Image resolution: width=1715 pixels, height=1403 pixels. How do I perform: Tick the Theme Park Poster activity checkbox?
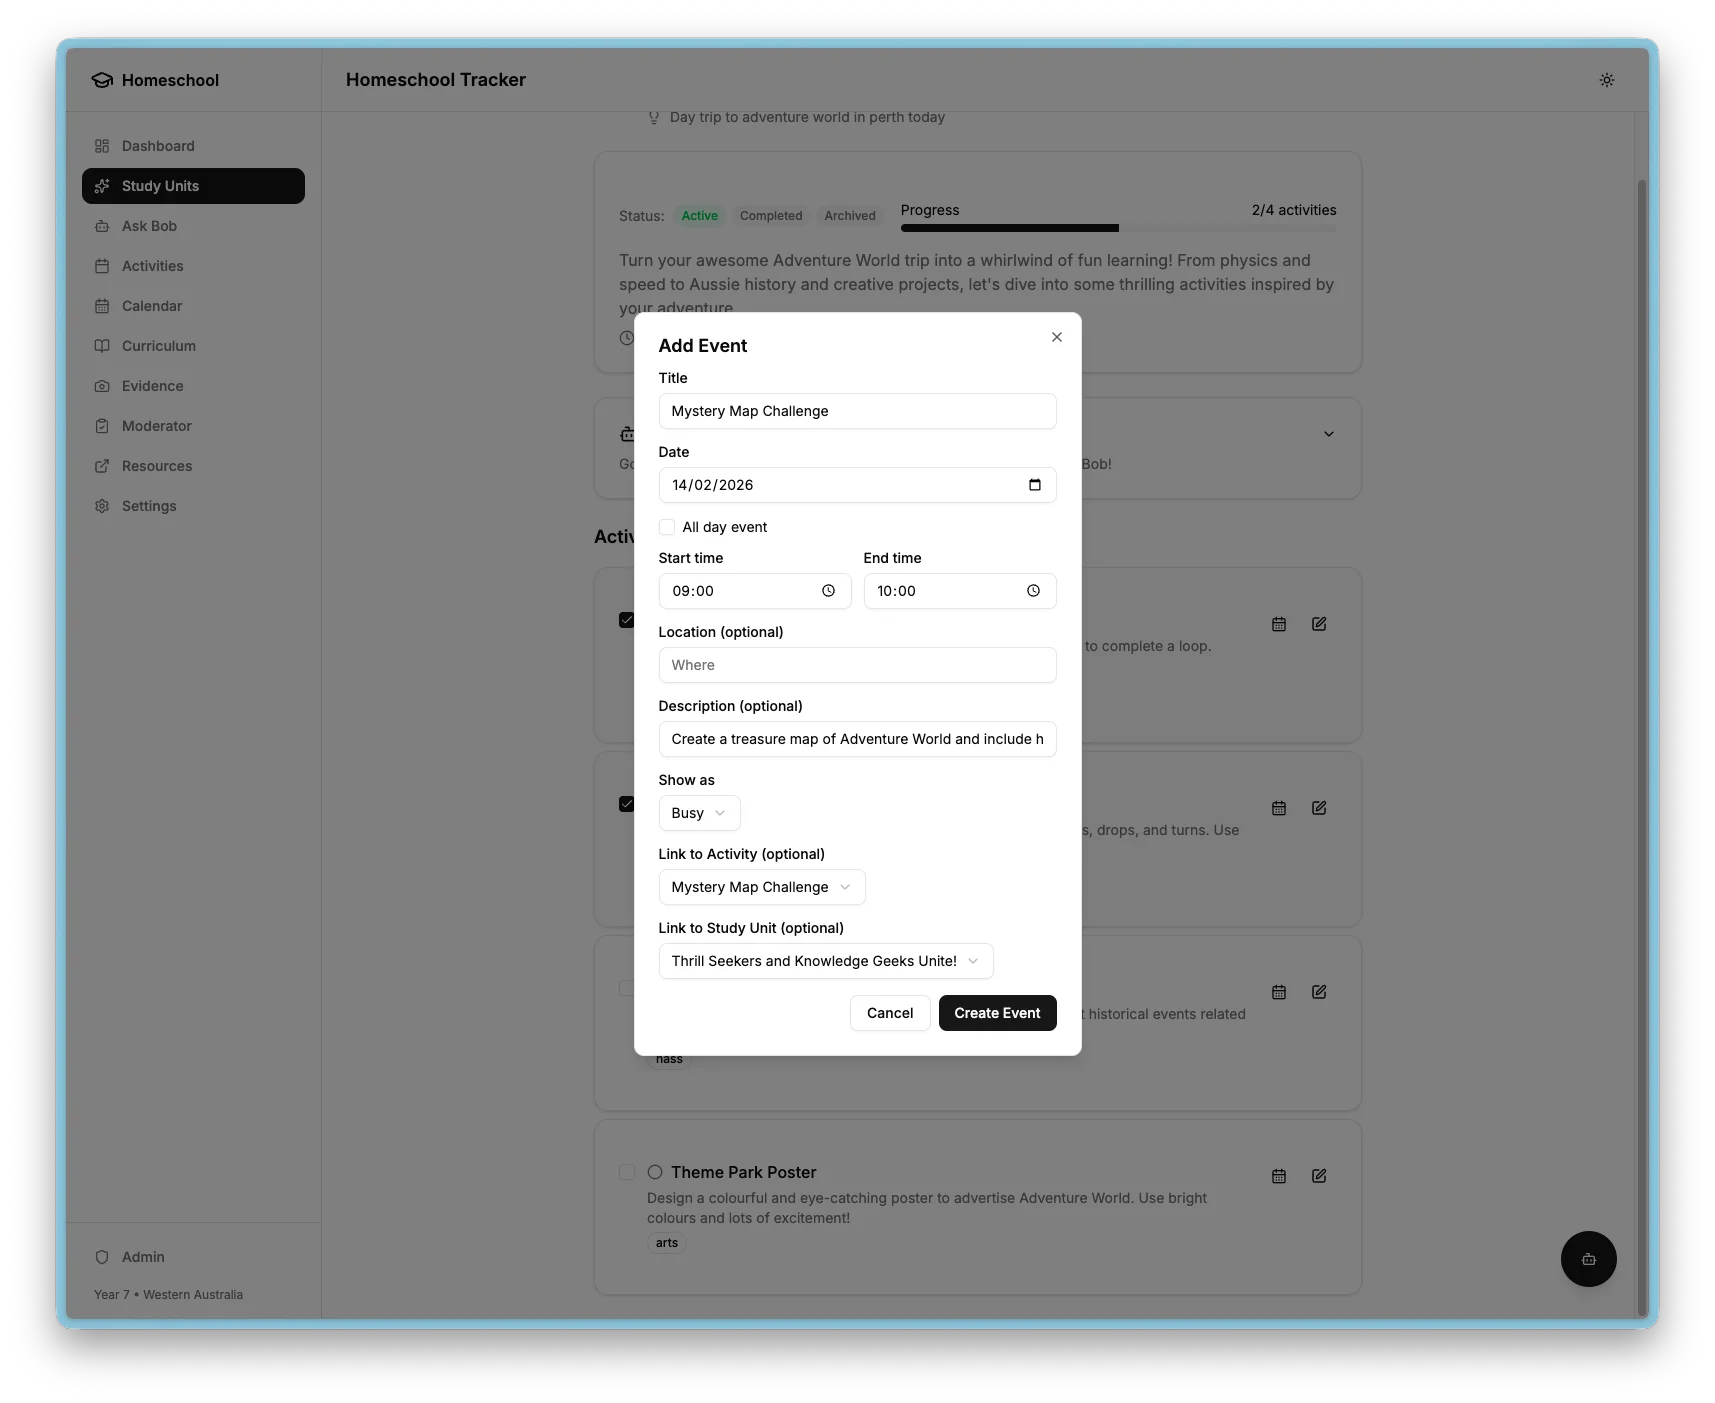[628, 1173]
